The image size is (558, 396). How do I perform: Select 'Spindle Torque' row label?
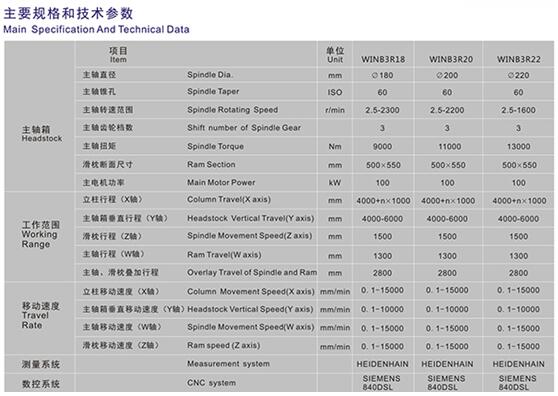[215, 146]
